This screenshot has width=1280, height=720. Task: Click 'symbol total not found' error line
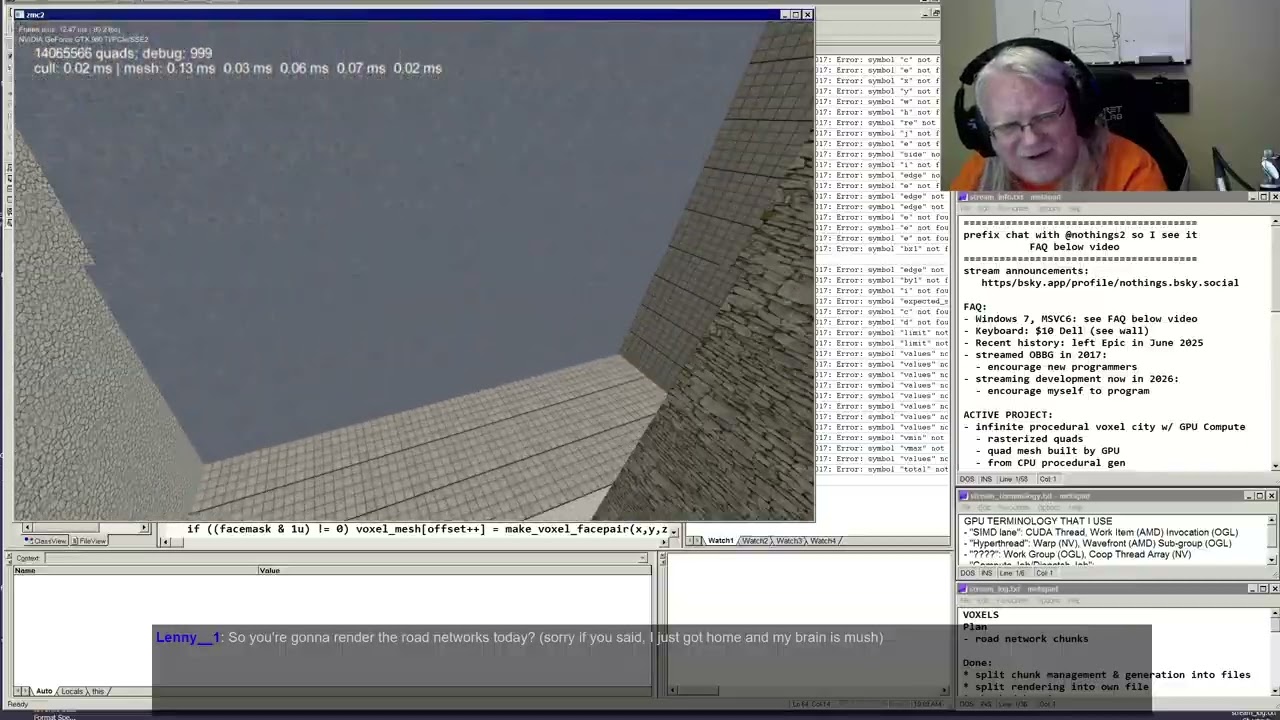click(x=882, y=470)
